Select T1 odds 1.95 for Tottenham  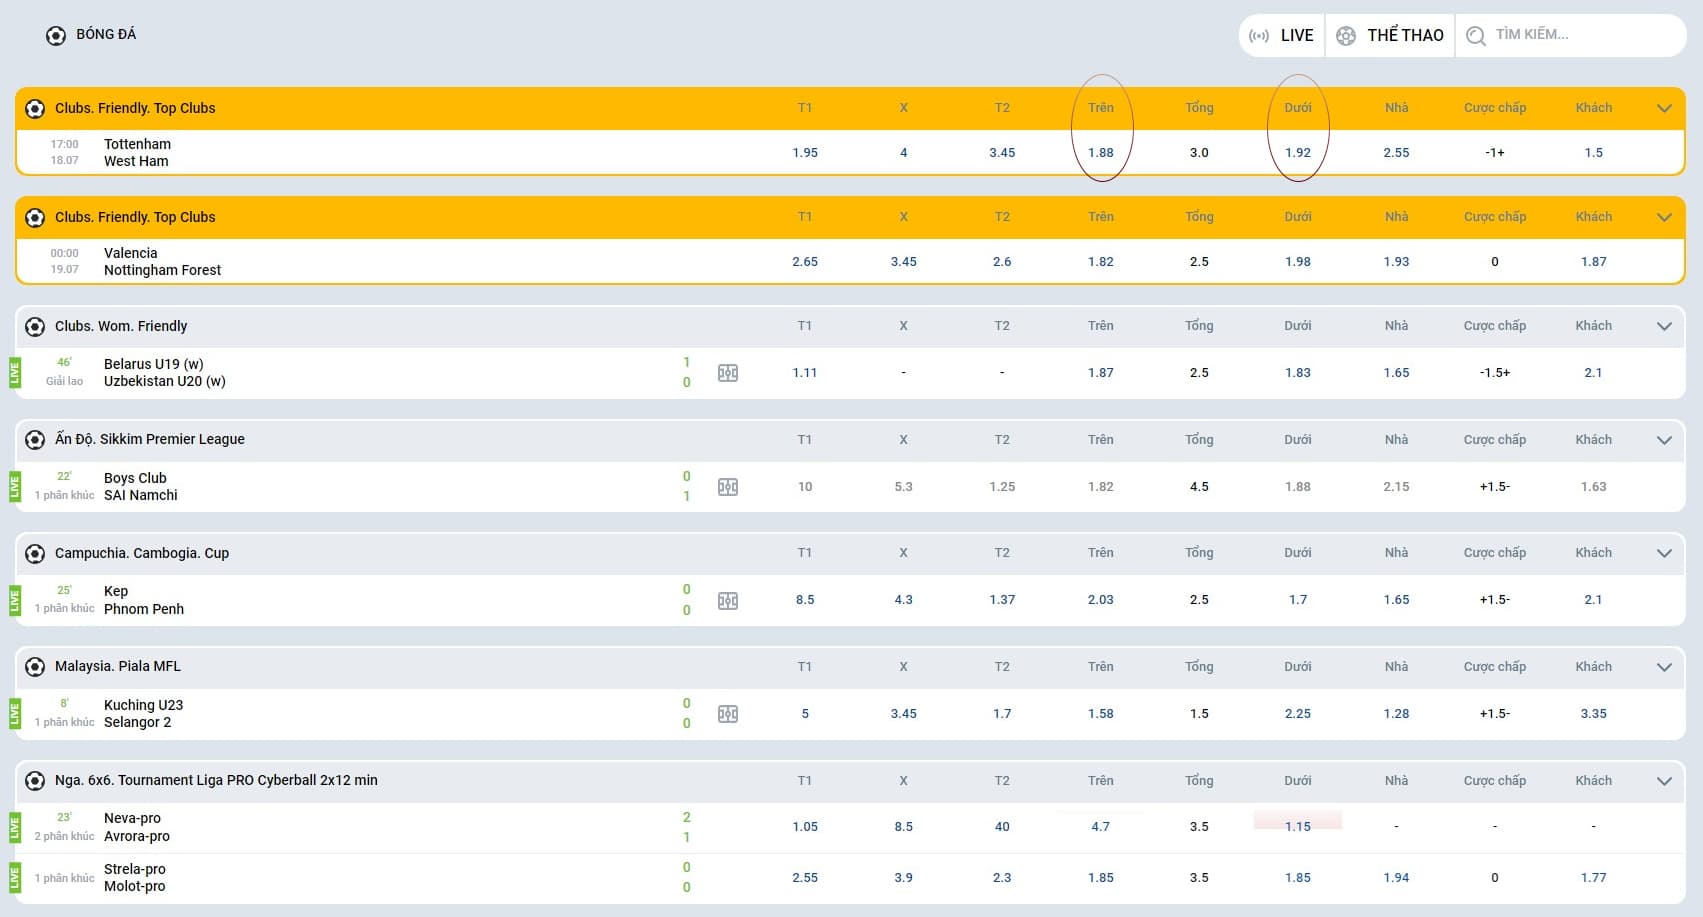[x=805, y=153]
